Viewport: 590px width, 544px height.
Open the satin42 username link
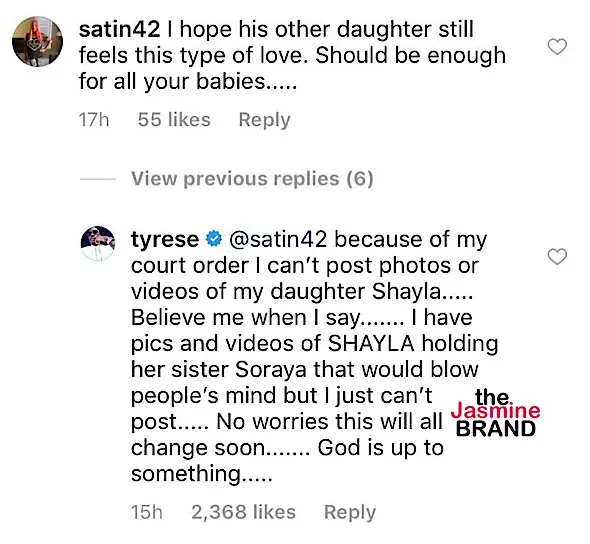tap(119, 29)
